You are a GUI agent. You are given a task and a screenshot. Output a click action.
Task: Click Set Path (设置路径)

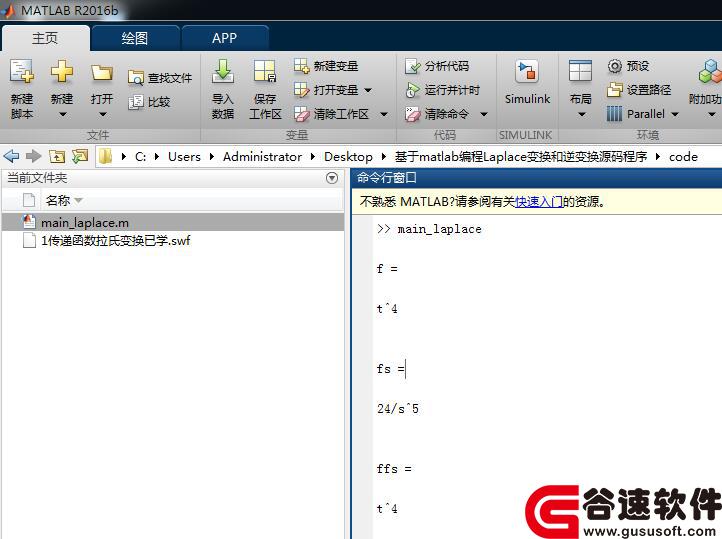(639, 90)
